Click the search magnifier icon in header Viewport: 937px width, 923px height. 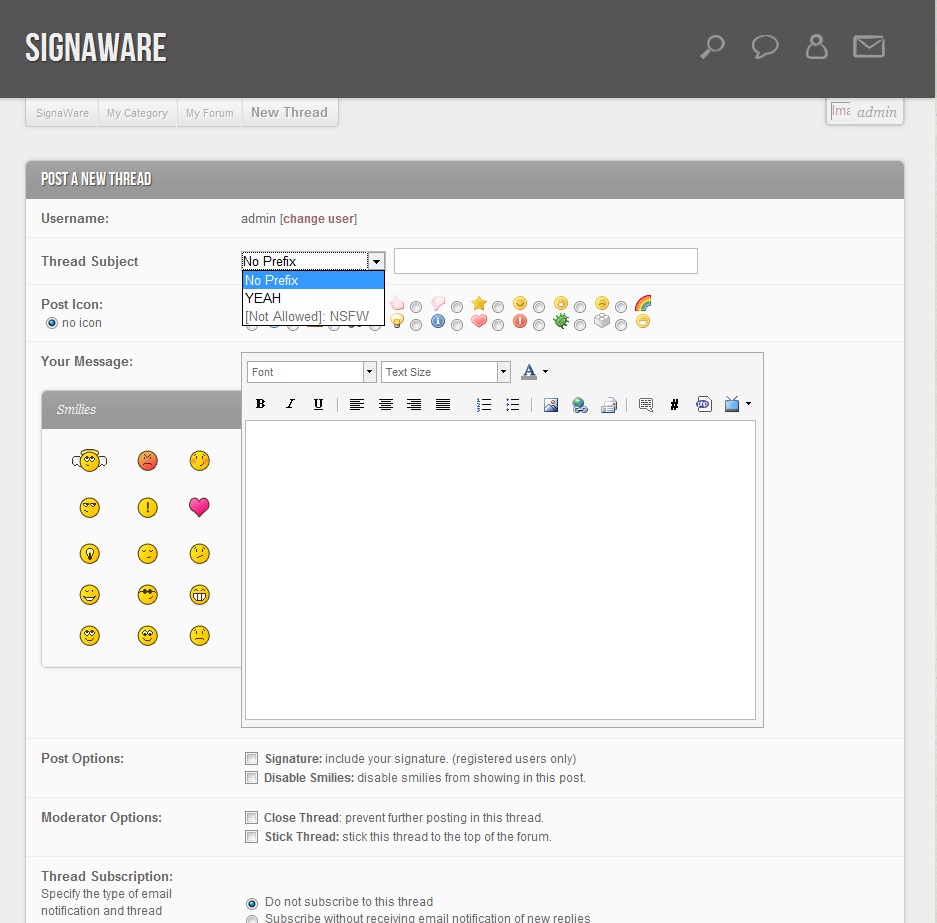pyautogui.click(x=712, y=47)
